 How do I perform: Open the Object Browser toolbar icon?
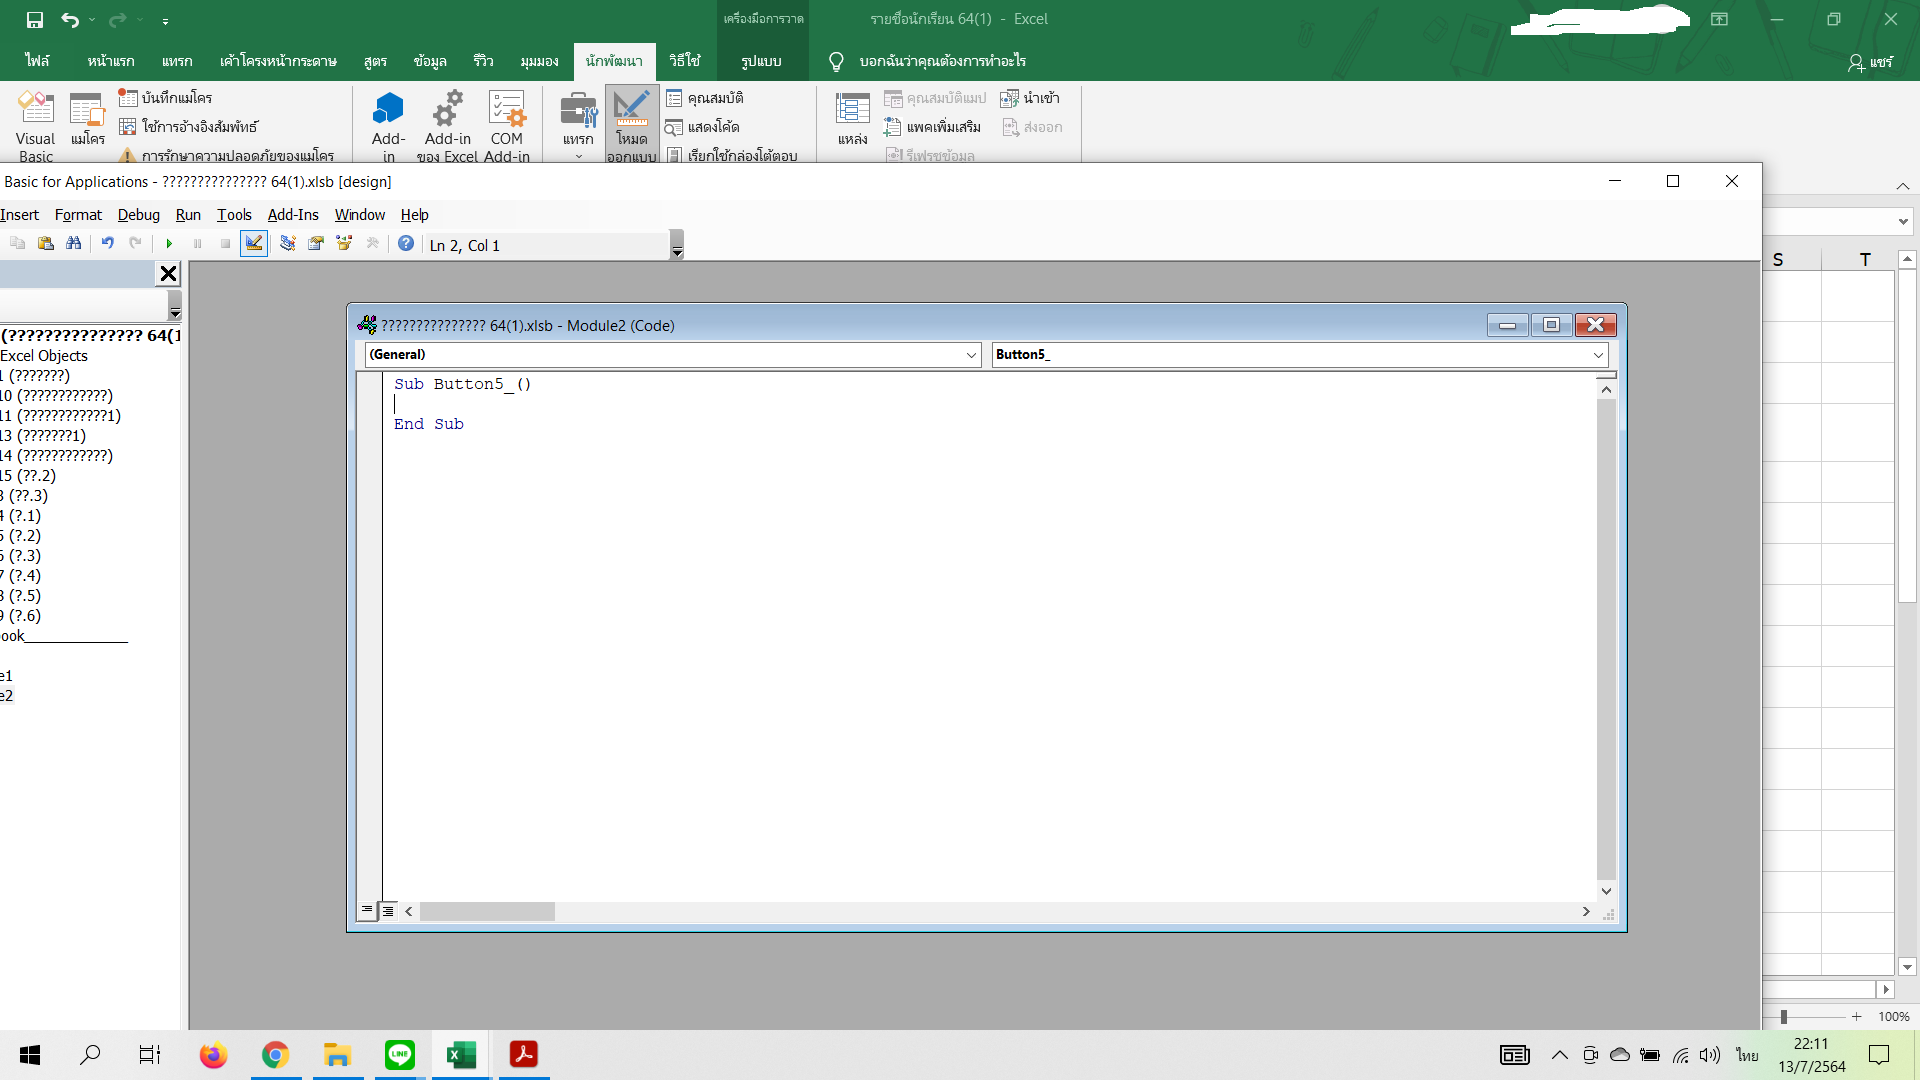(344, 244)
